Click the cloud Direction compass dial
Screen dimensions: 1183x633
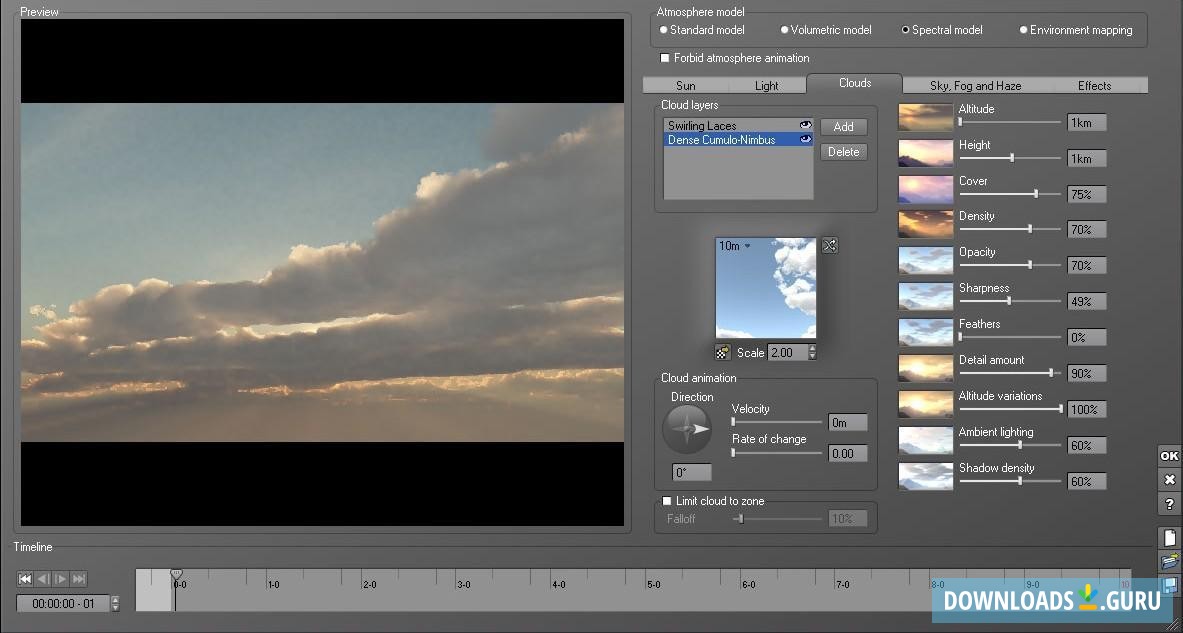(x=688, y=428)
